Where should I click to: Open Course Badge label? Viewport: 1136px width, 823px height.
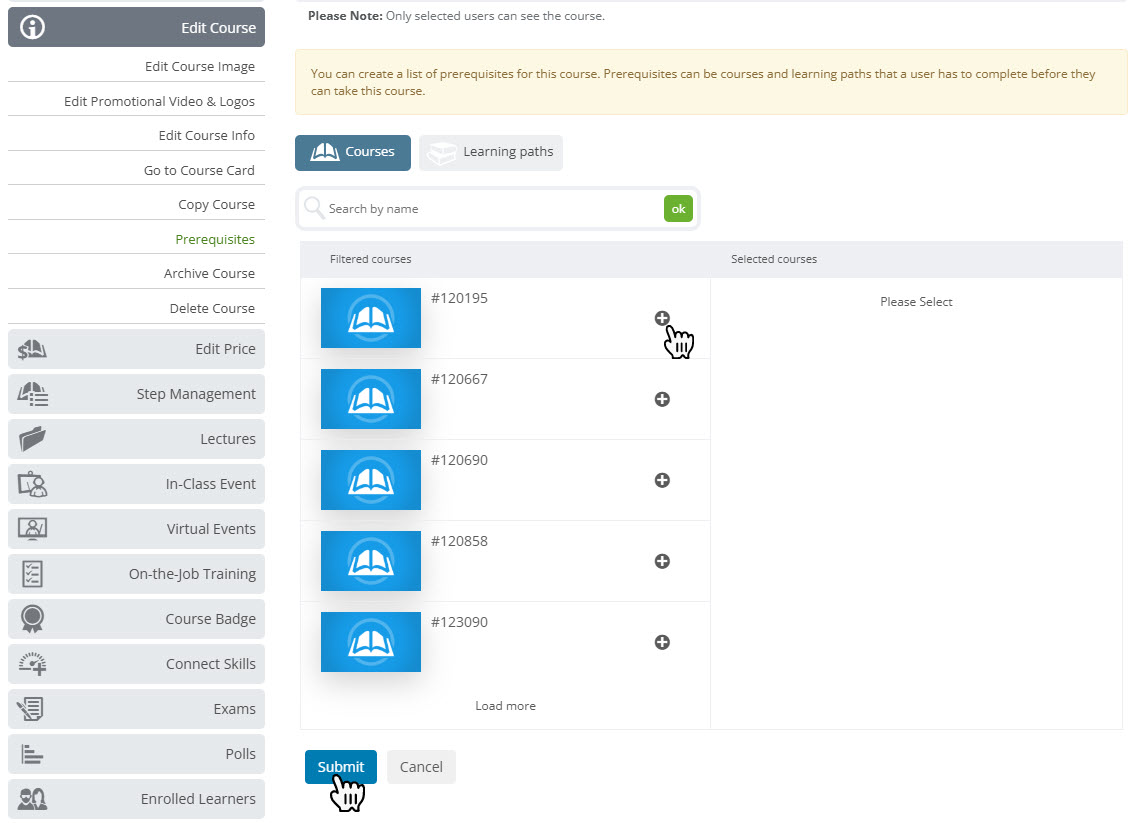[x=210, y=619]
